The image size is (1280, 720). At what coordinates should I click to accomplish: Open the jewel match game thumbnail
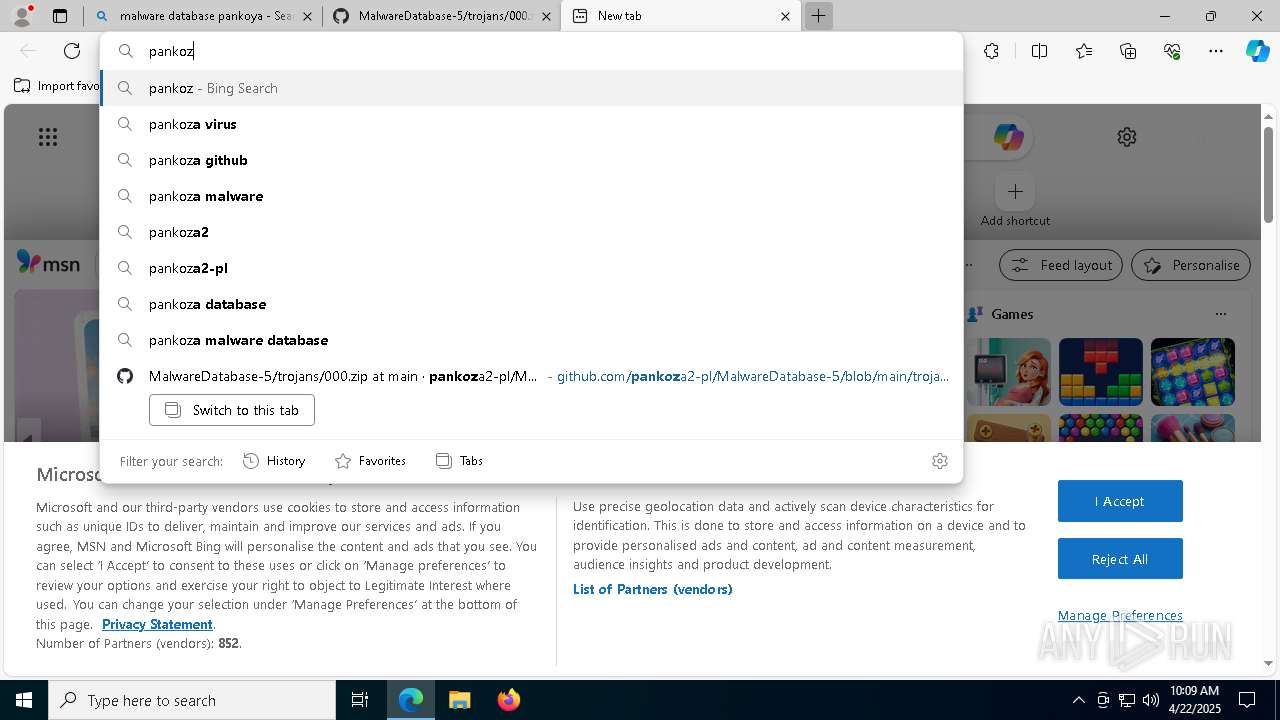1193,372
